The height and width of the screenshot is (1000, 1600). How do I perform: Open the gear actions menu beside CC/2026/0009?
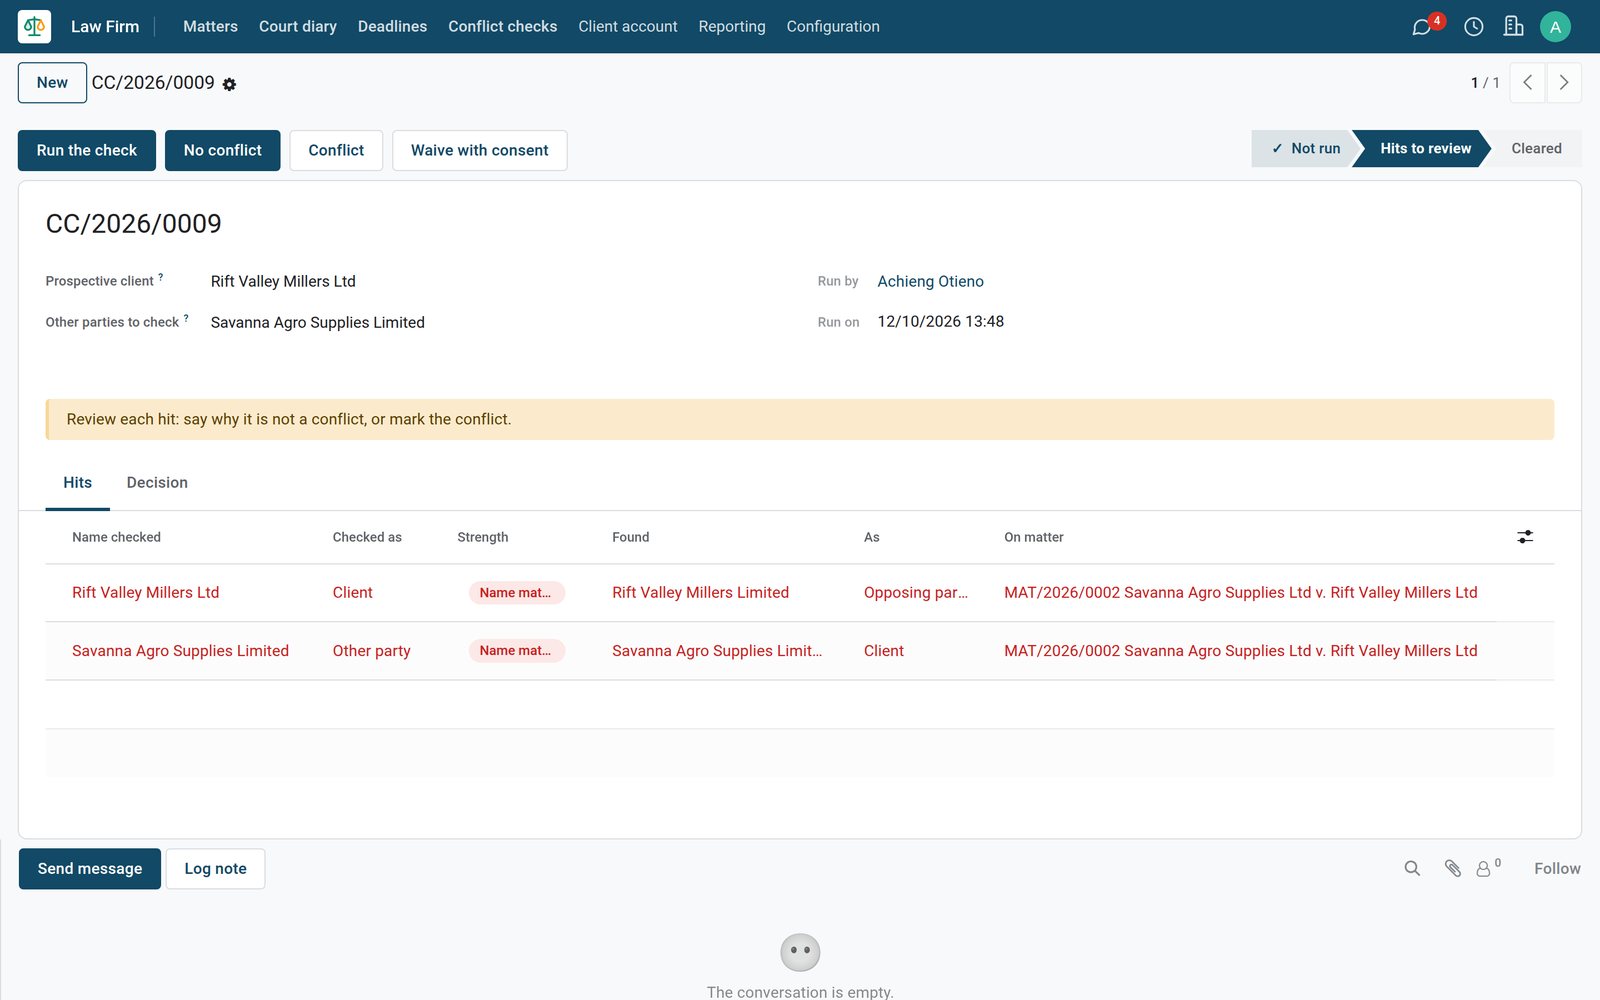pos(229,84)
